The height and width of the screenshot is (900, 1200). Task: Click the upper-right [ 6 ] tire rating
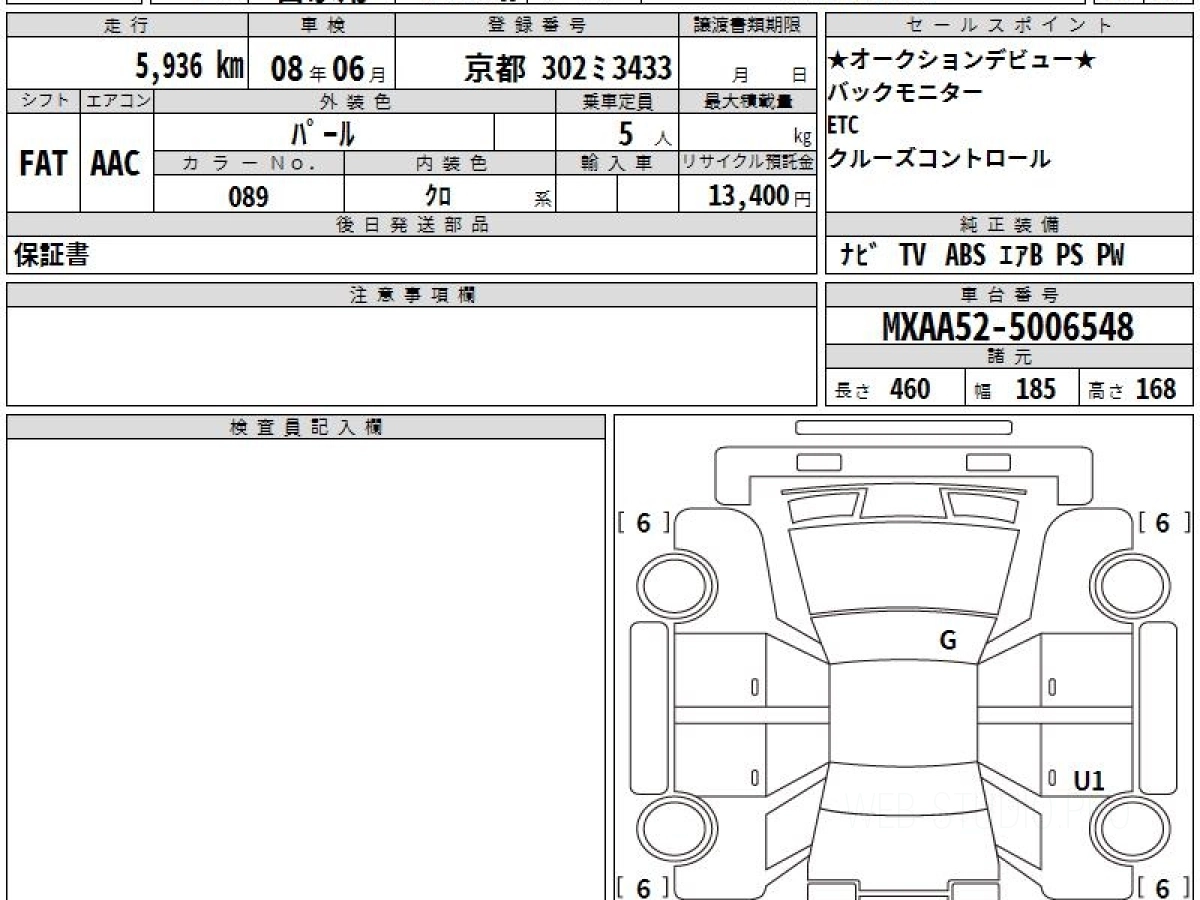point(1164,523)
